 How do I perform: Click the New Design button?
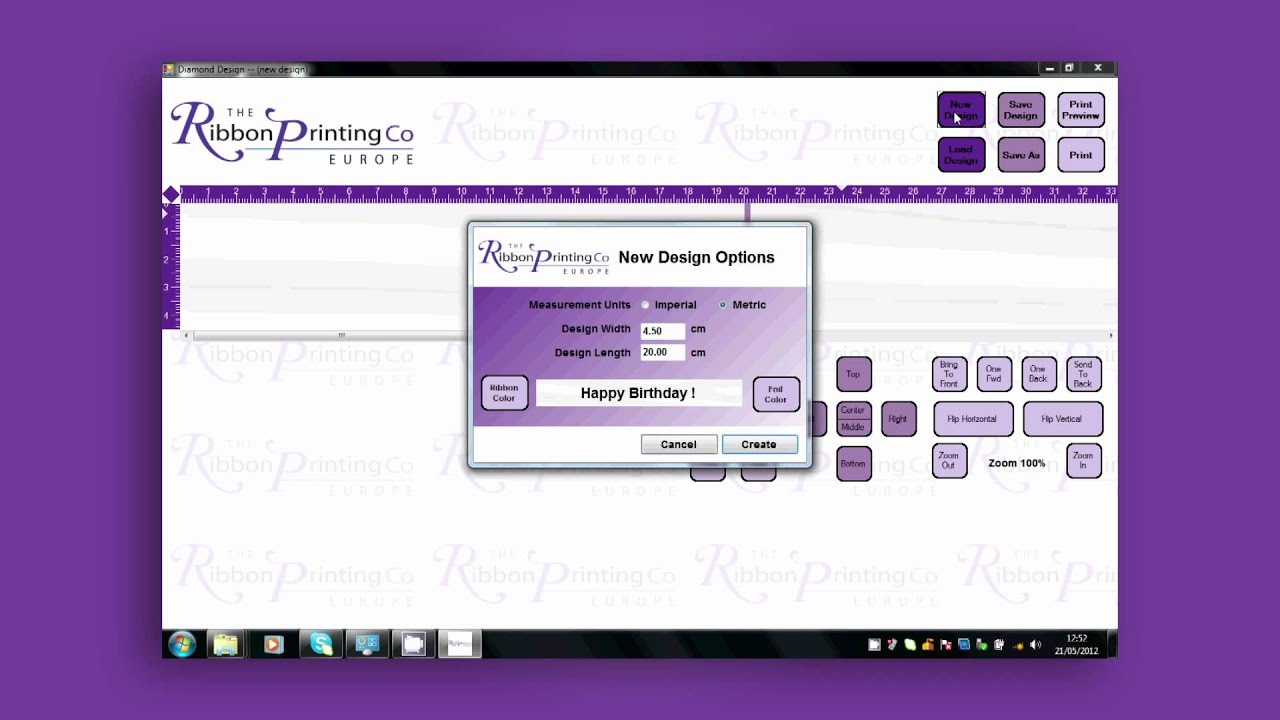point(961,110)
